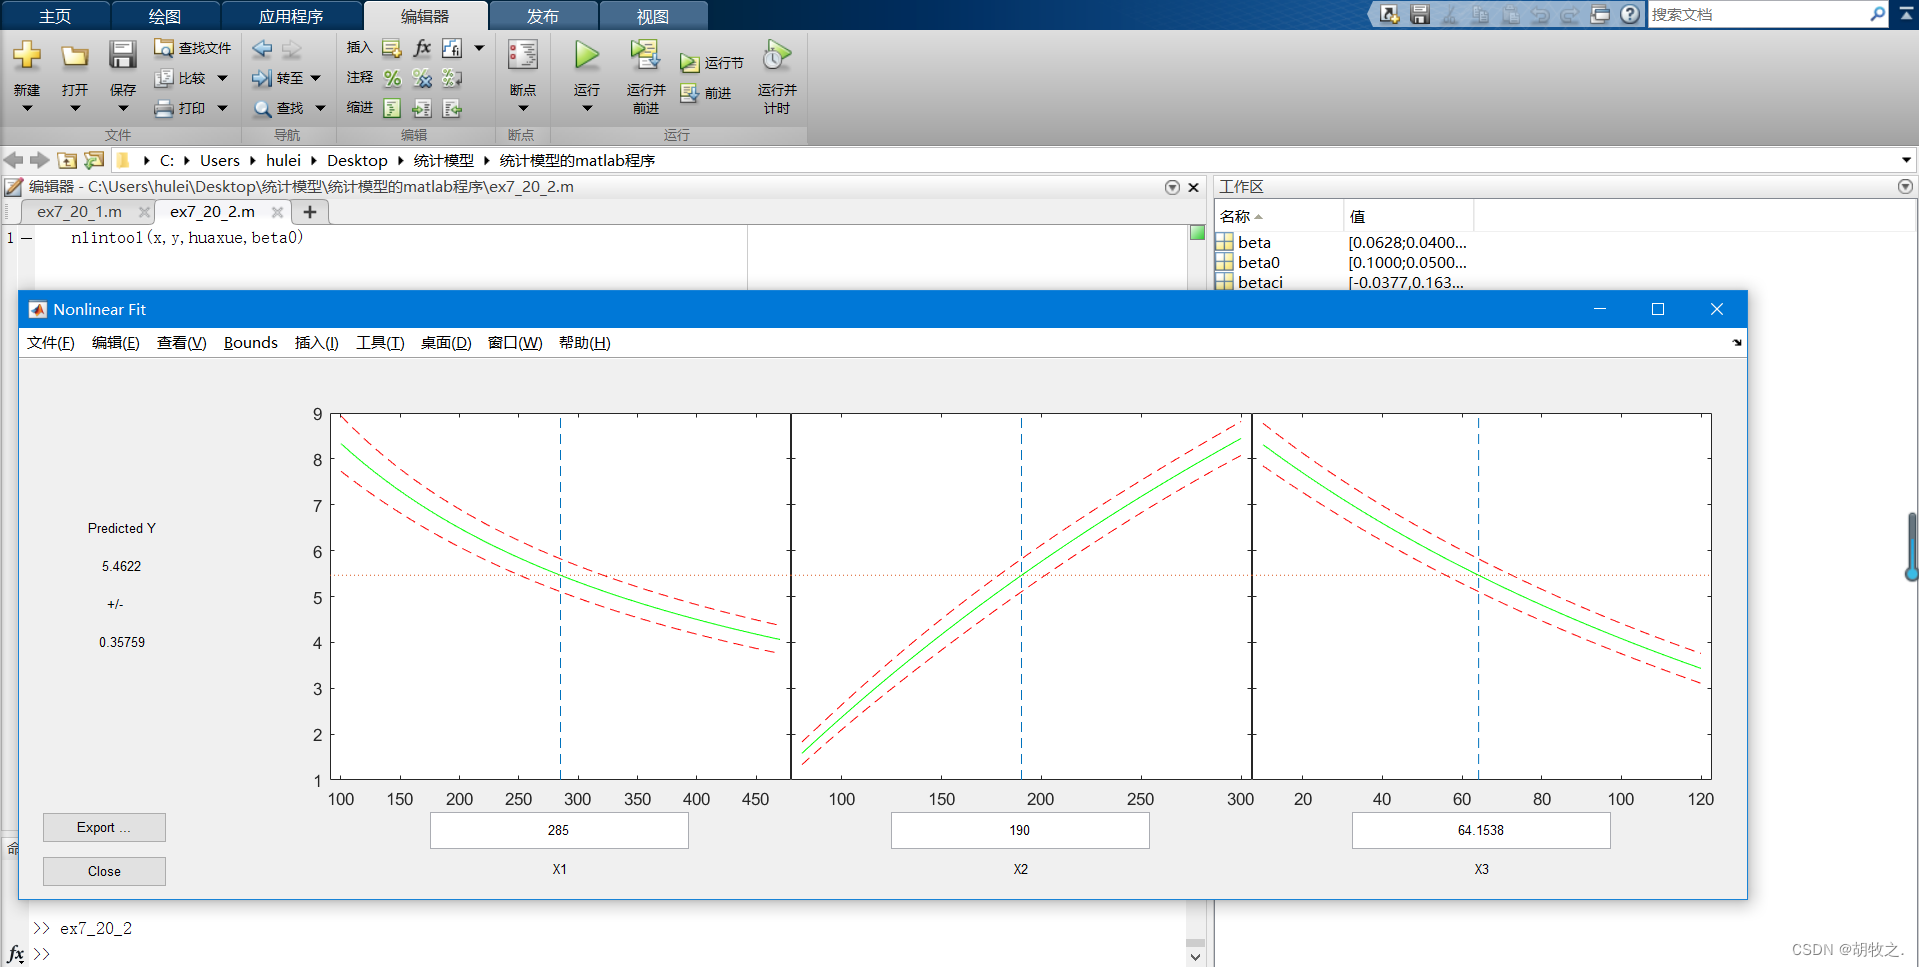Click the decrease indent icon

point(452,108)
